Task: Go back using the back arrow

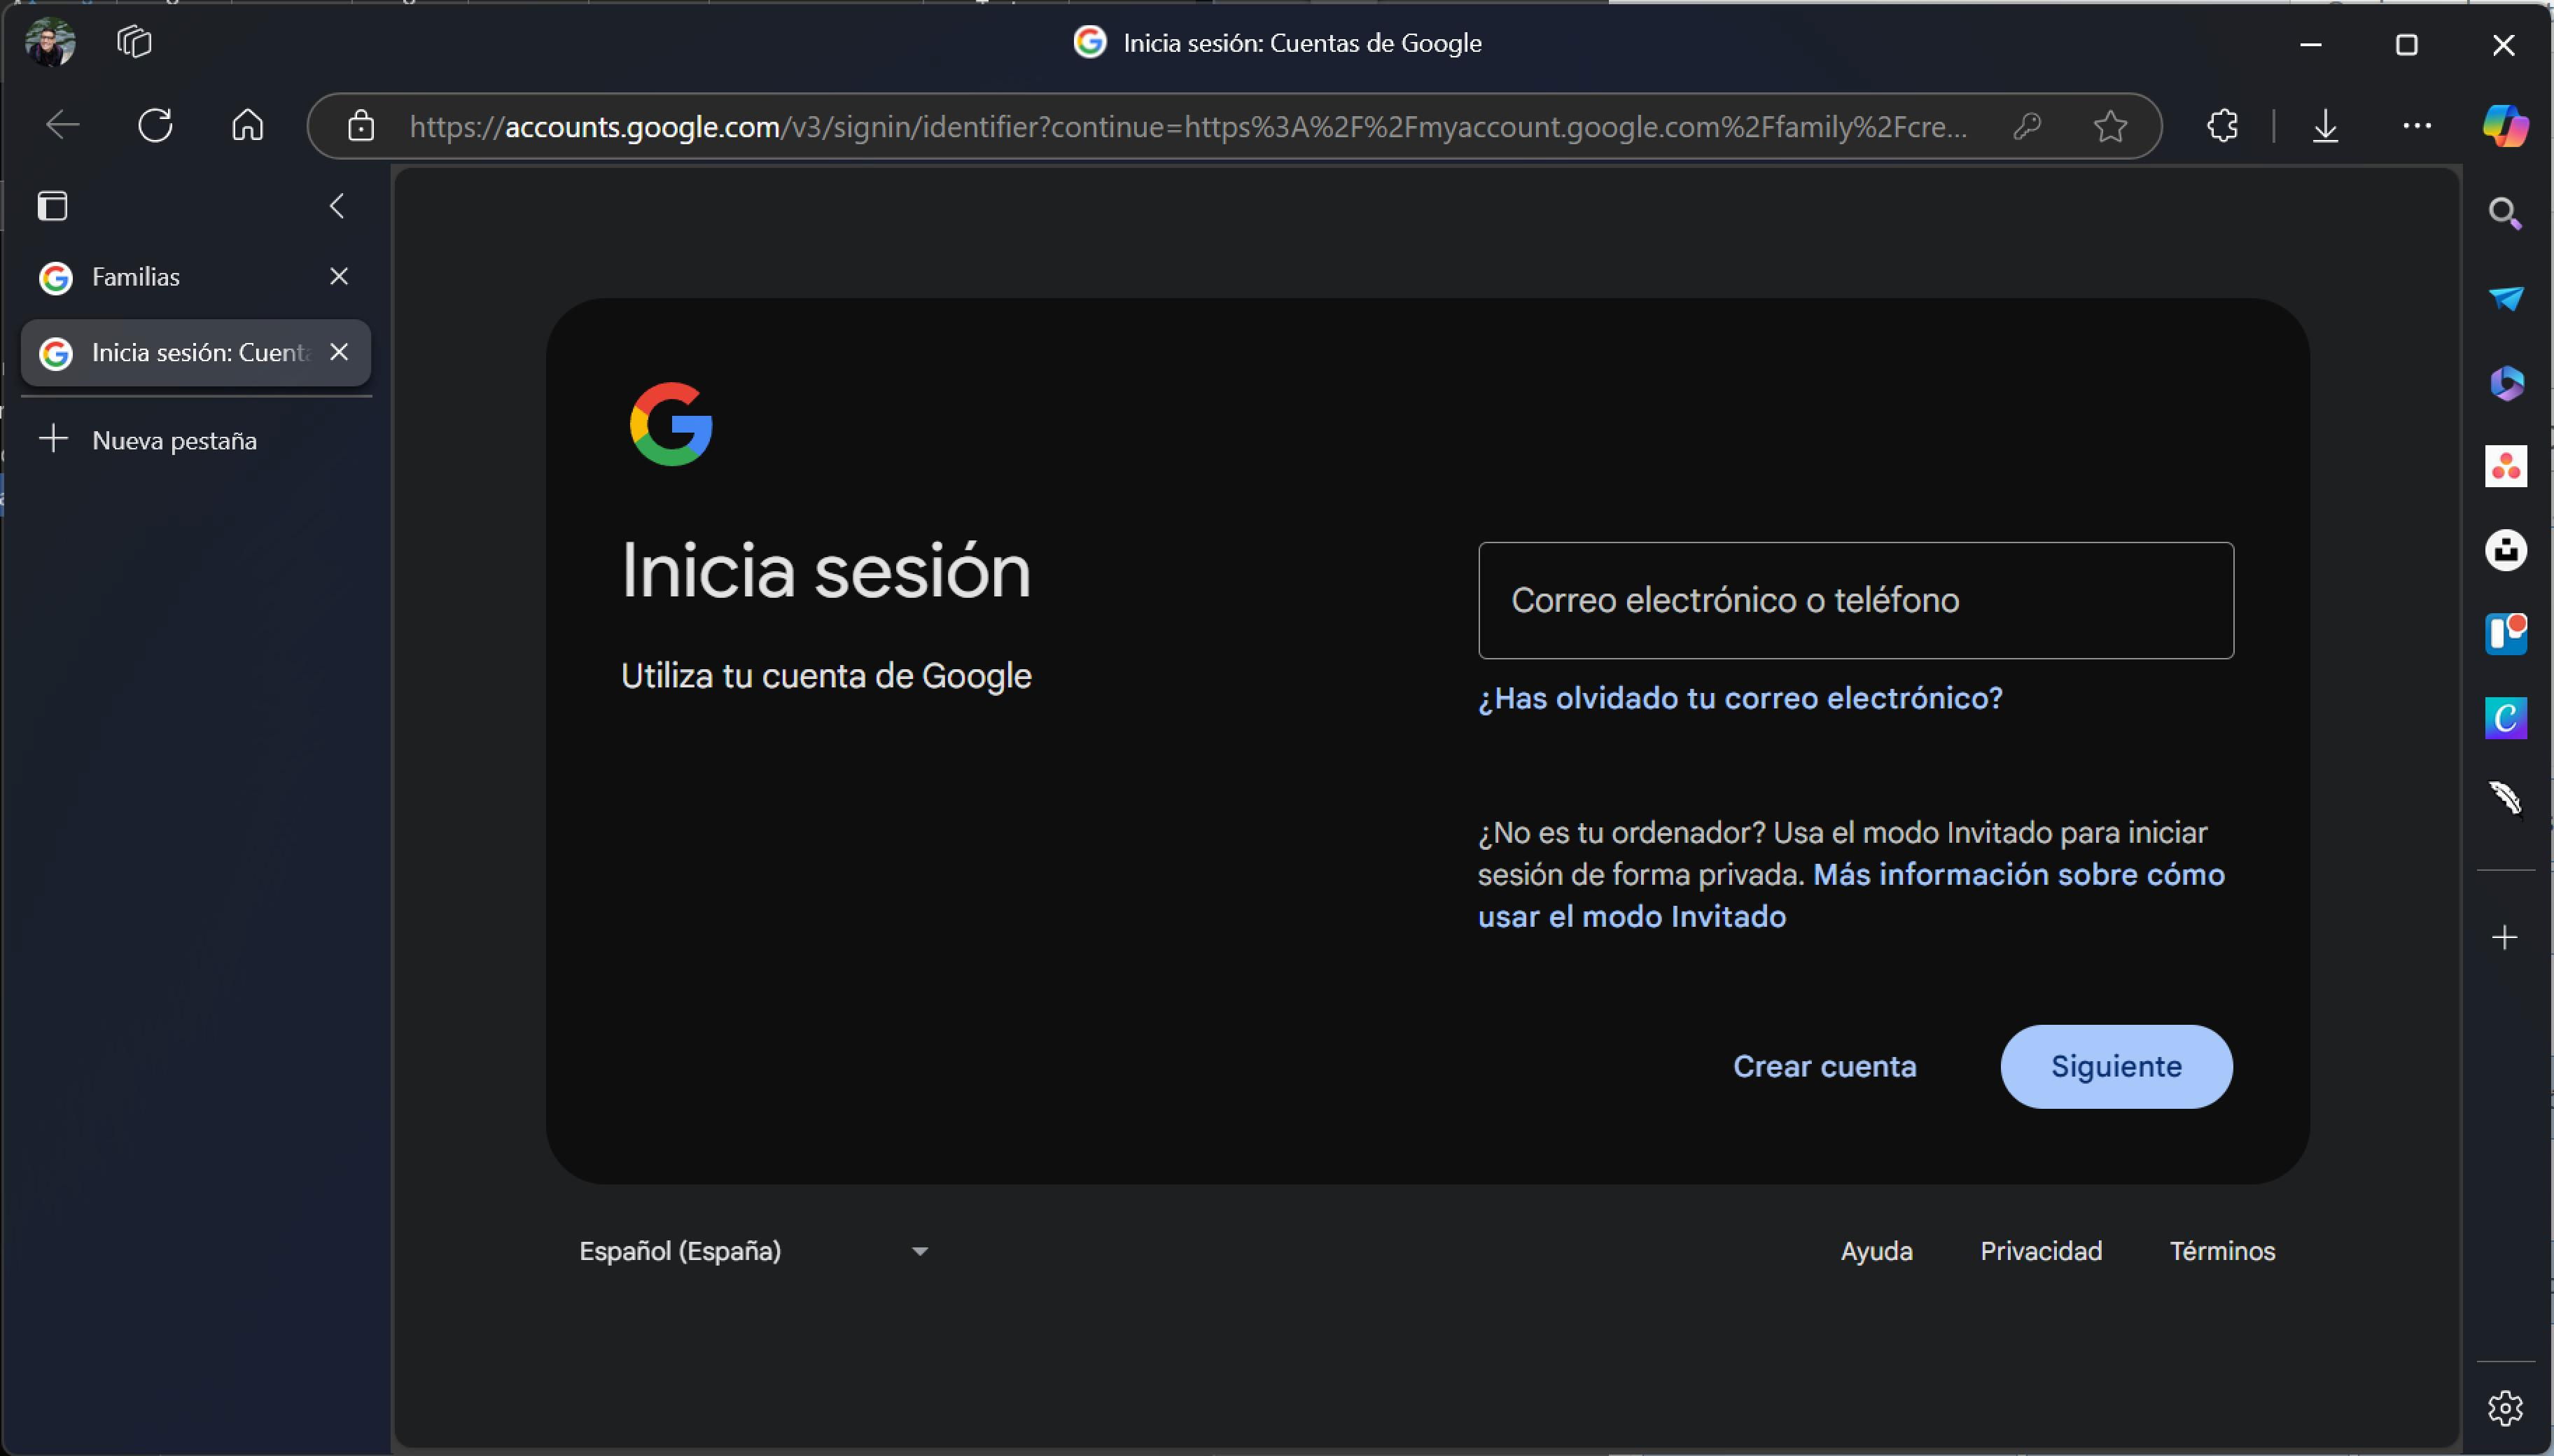Action: 63,125
